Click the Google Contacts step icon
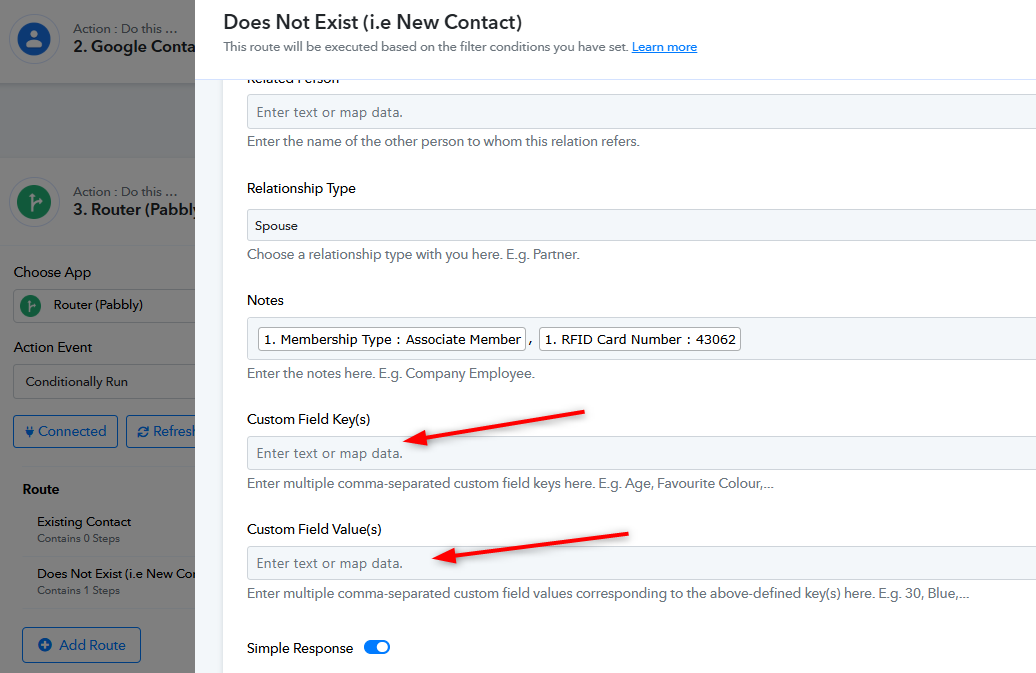Screen dimensions: 1036x673 (x=34, y=39)
